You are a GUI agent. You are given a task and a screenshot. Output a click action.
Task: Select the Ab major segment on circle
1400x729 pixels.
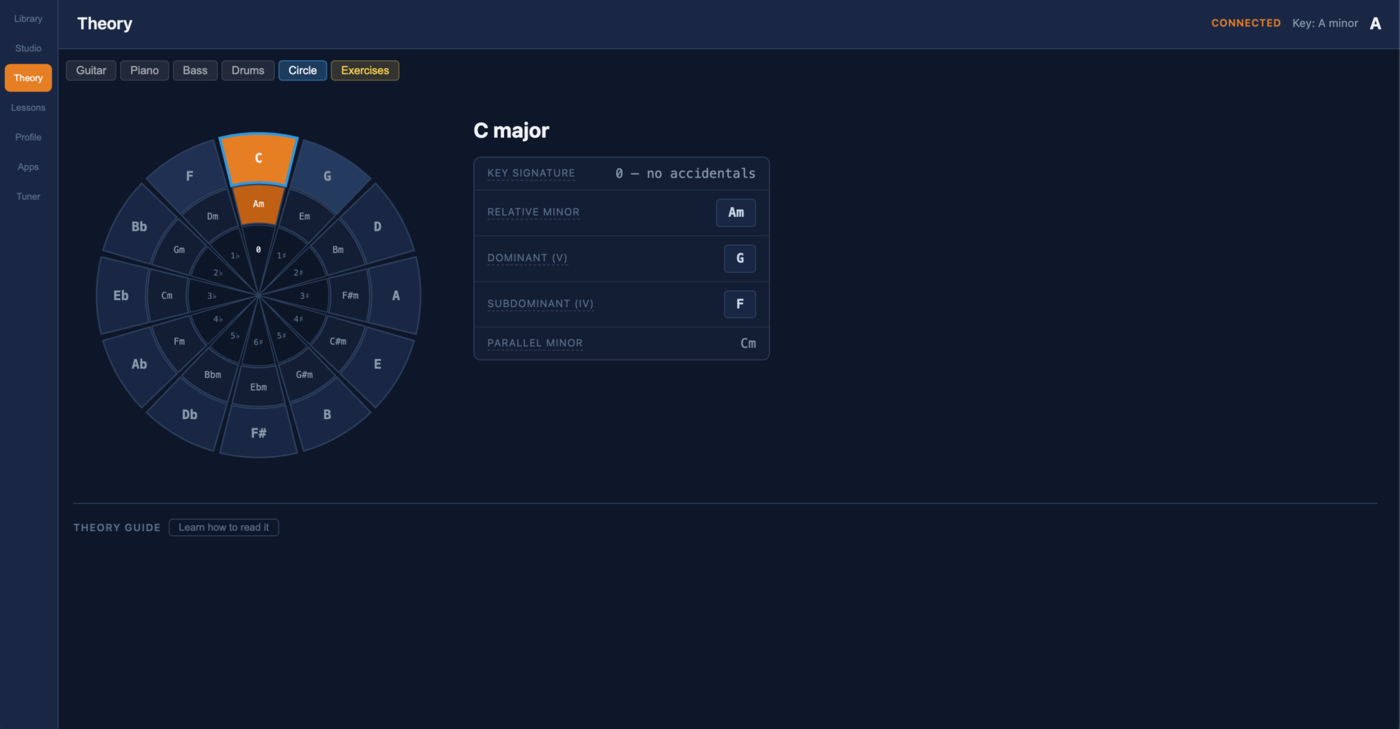pyautogui.click(x=140, y=364)
